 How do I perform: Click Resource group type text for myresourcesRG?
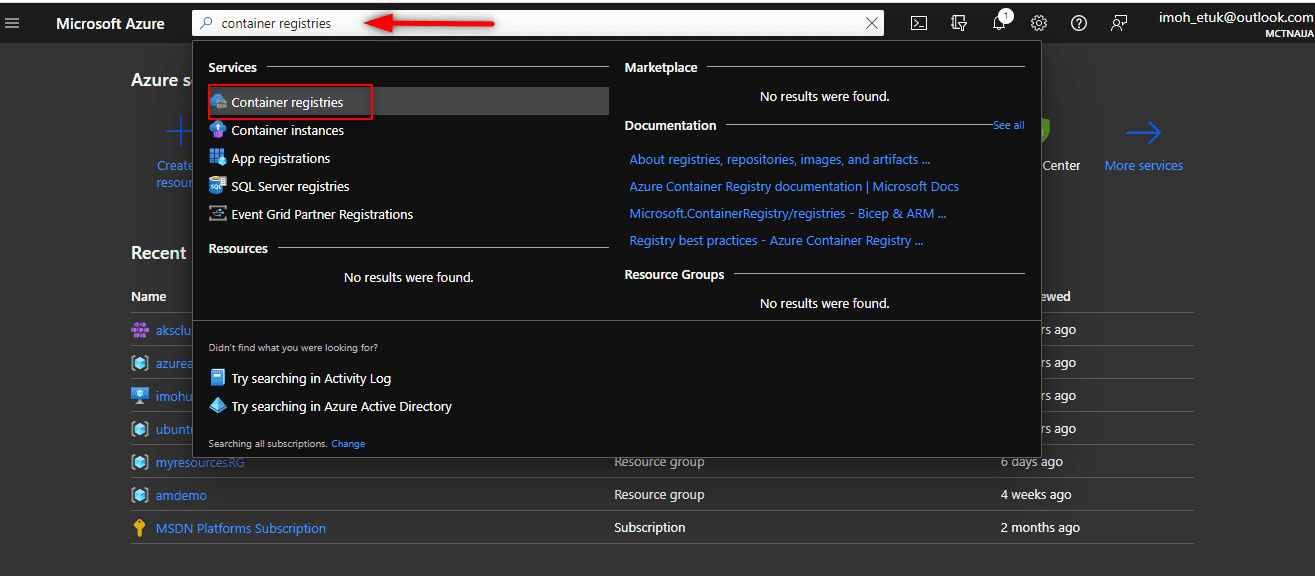(x=659, y=462)
